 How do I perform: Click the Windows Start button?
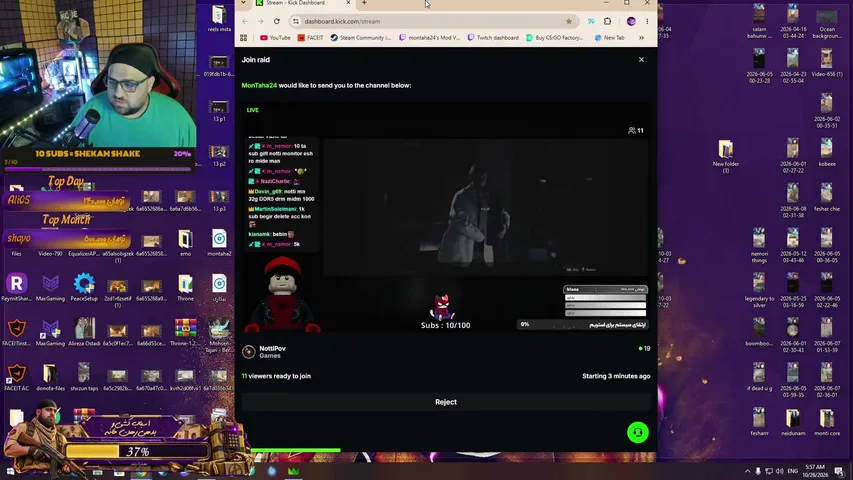click(x=10, y=471)
